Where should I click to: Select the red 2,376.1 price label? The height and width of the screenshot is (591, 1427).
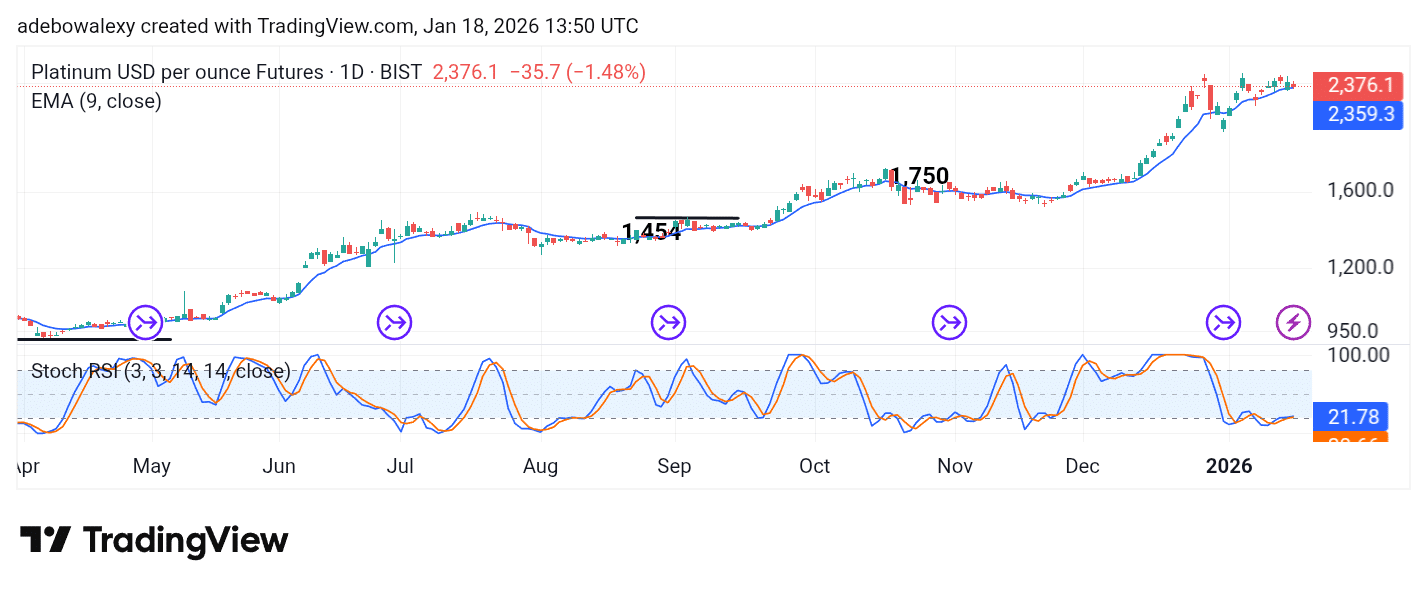point(1359,85)
